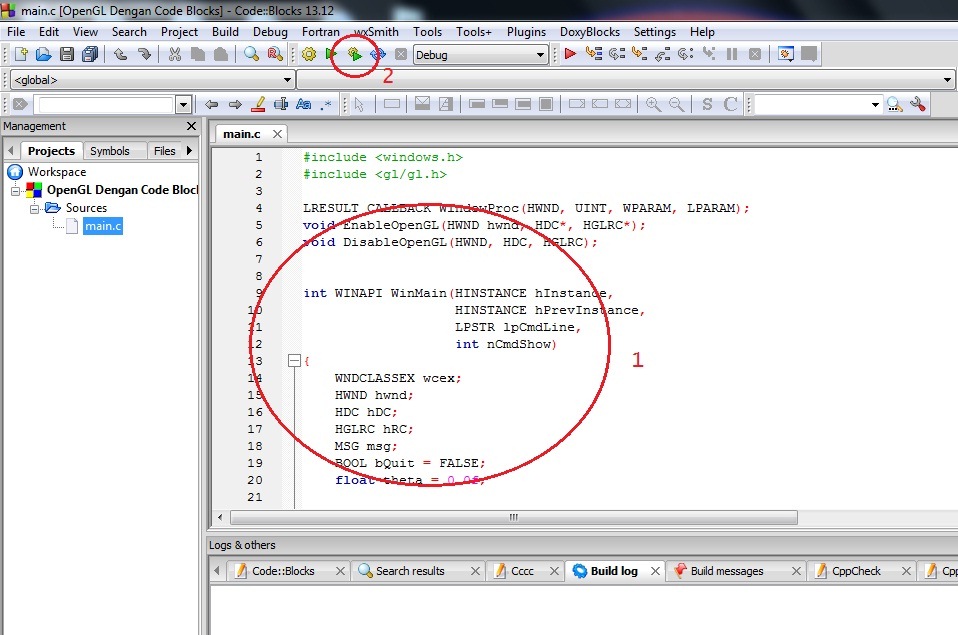
Task: Build and run the project
Action: [356, 54]
